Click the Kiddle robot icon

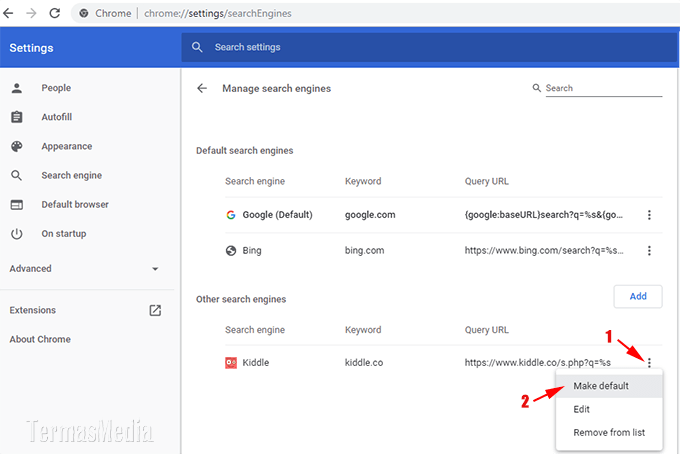coord(231,363)
